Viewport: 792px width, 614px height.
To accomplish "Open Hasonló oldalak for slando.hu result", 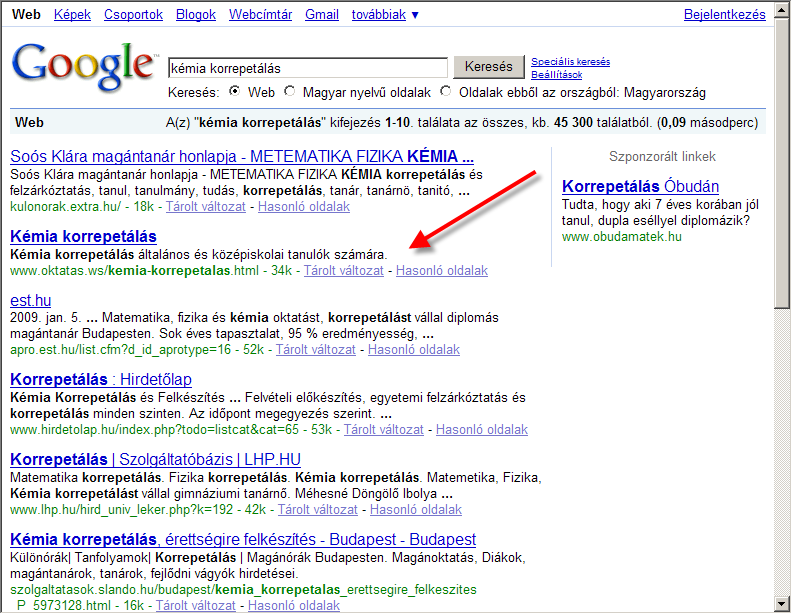I will (x=294, y=605).
